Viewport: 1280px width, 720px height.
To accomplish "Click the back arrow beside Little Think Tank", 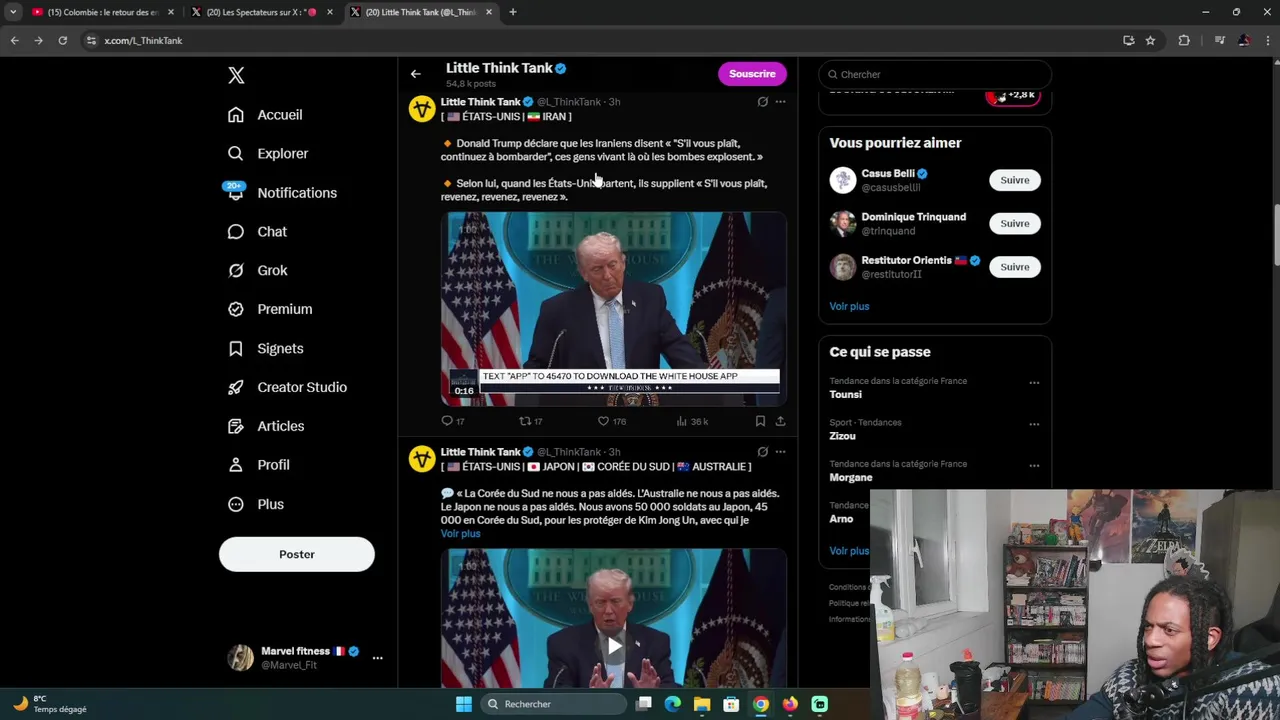I will [416, 74].
